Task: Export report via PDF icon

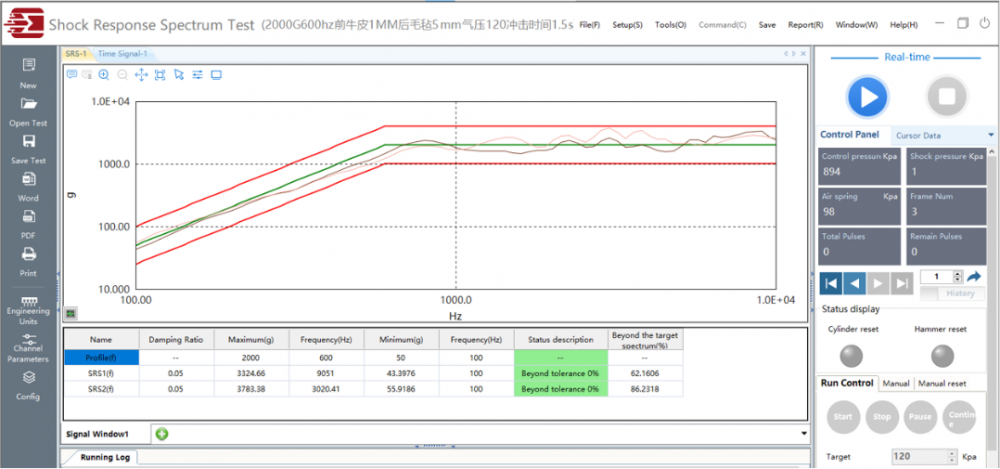Action: click(28, 222)
